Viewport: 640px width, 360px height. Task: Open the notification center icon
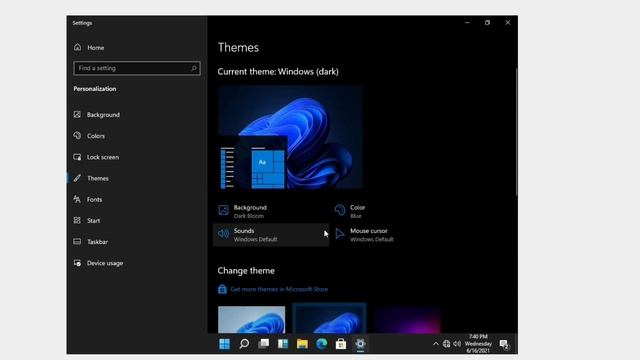pyautogui.click(x=504, y=344)
